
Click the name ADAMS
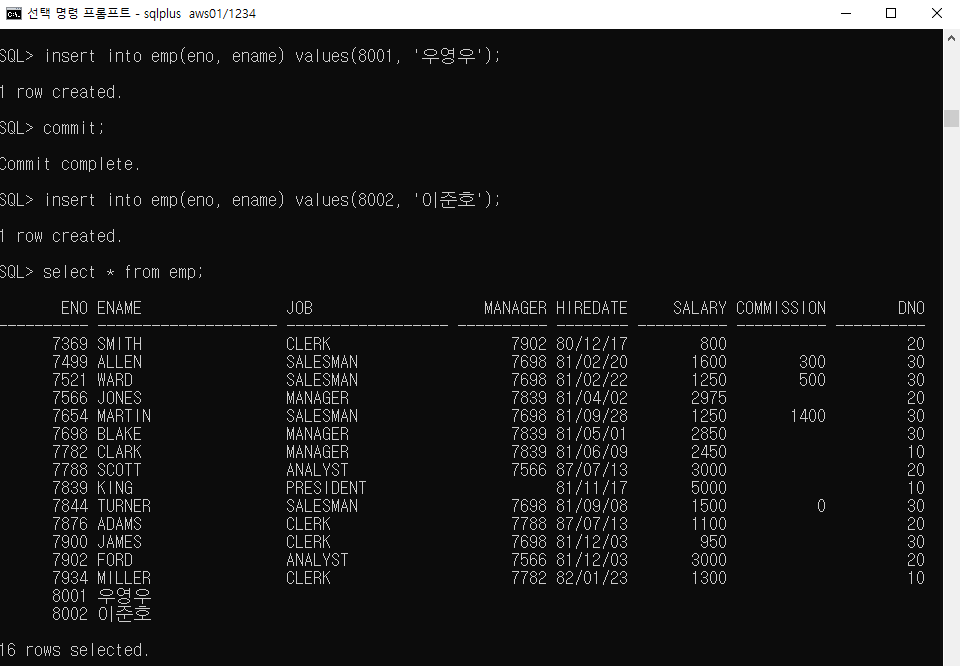coord(119,524)
